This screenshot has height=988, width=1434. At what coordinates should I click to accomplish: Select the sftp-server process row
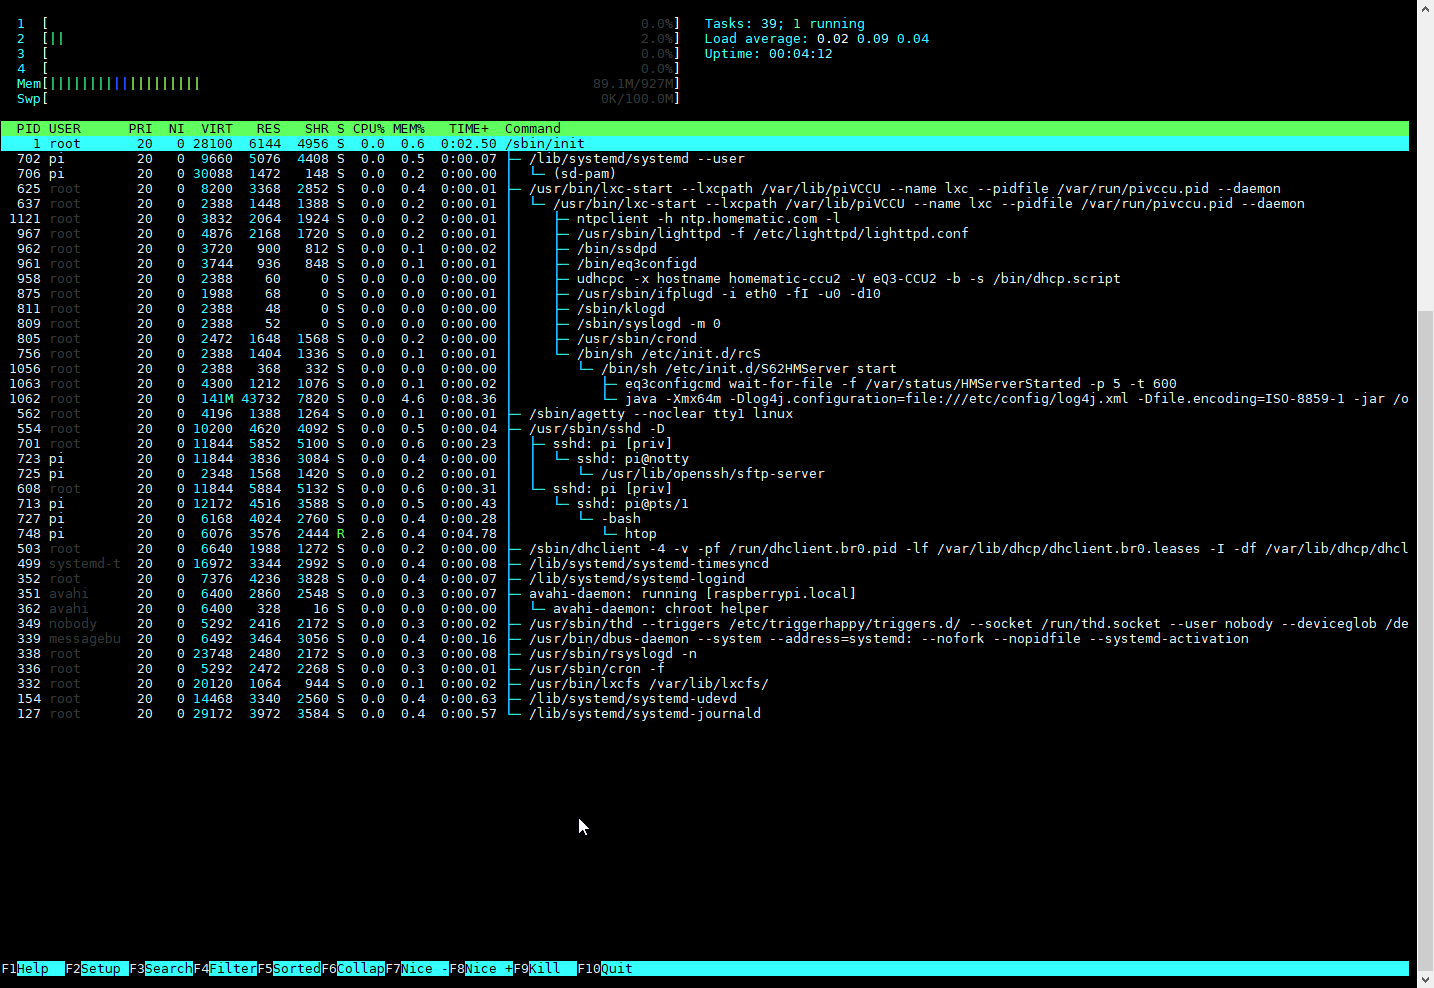(x=705, y=474)
